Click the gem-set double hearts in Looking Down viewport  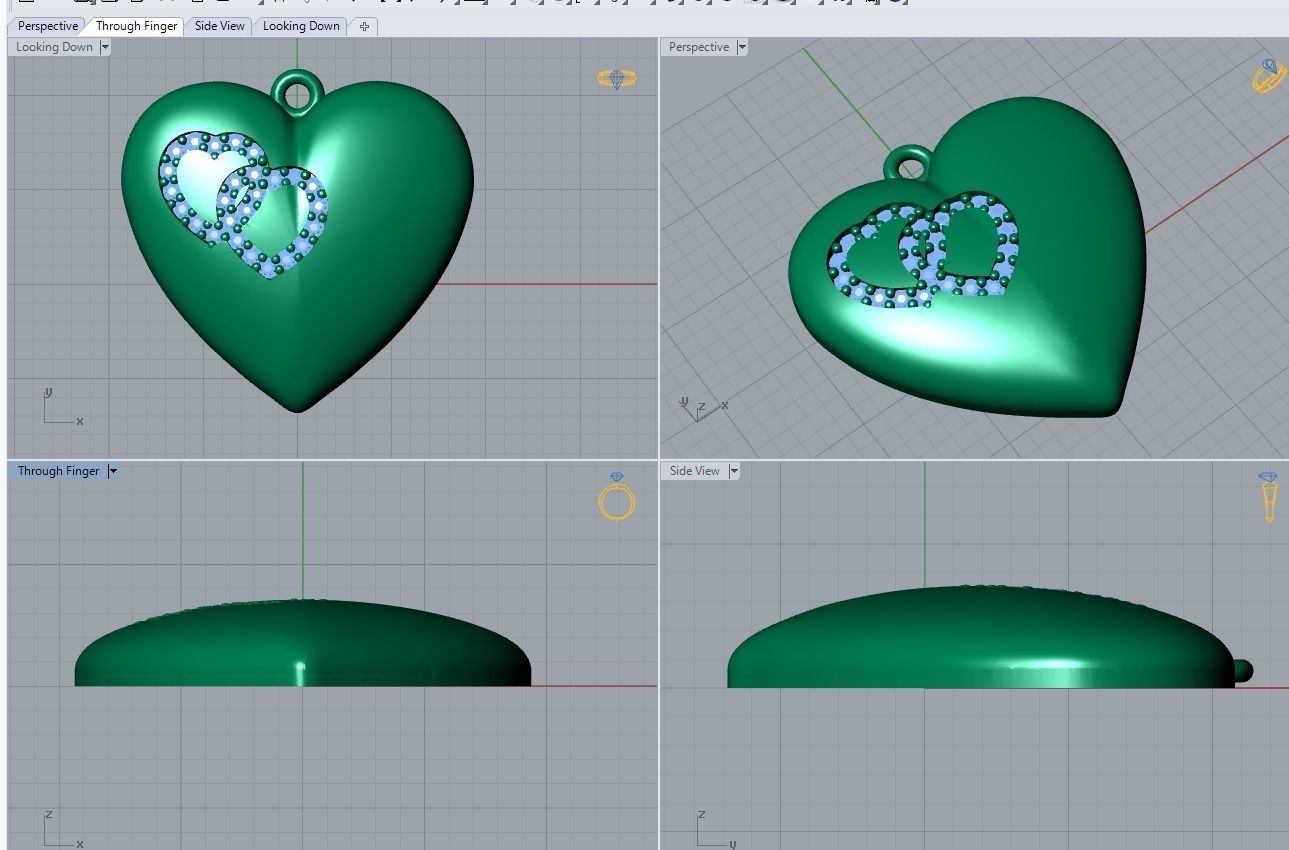pos(243,203)
